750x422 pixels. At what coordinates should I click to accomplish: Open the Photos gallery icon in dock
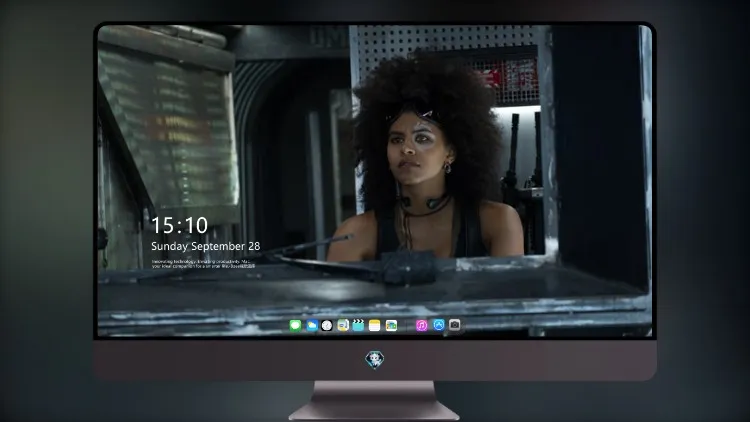[x=391, y=325]
